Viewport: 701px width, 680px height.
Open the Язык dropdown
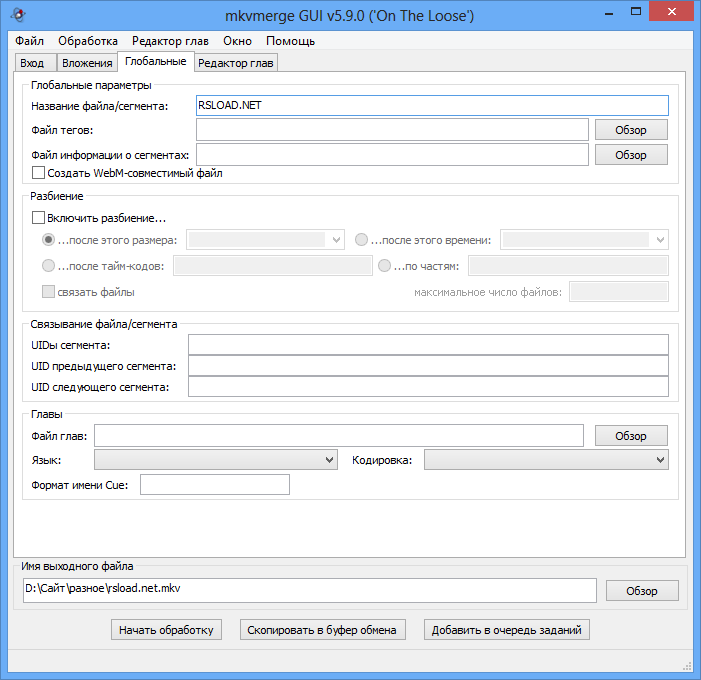(216, 460)
